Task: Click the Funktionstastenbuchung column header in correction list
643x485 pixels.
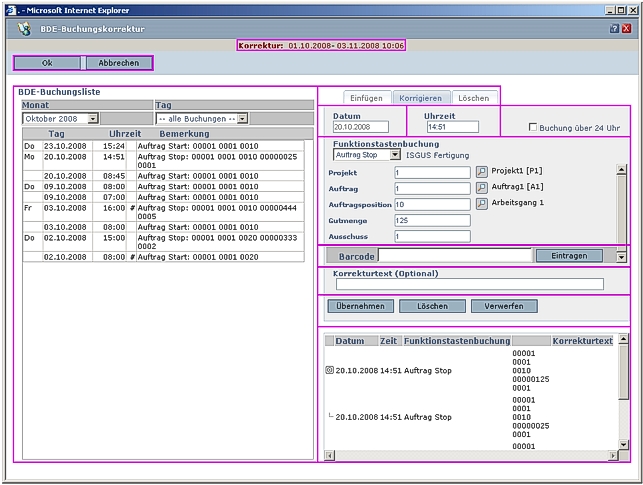Action: click(x=457, y=341)
